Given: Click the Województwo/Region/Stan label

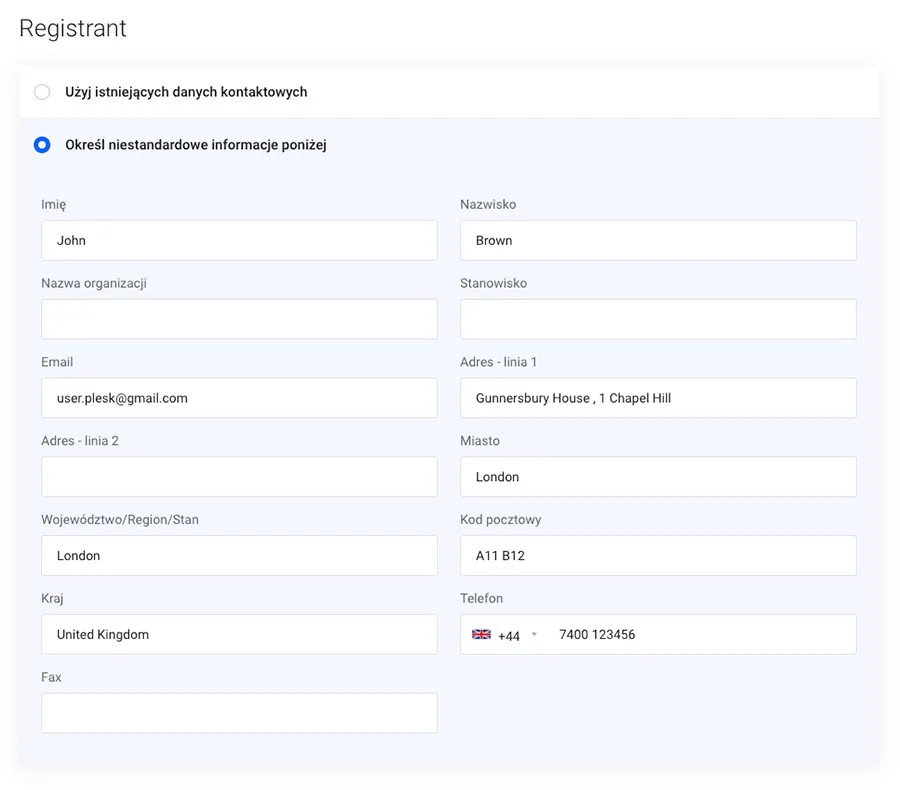Looking at the screenshot, I should (x=120, y=520).
